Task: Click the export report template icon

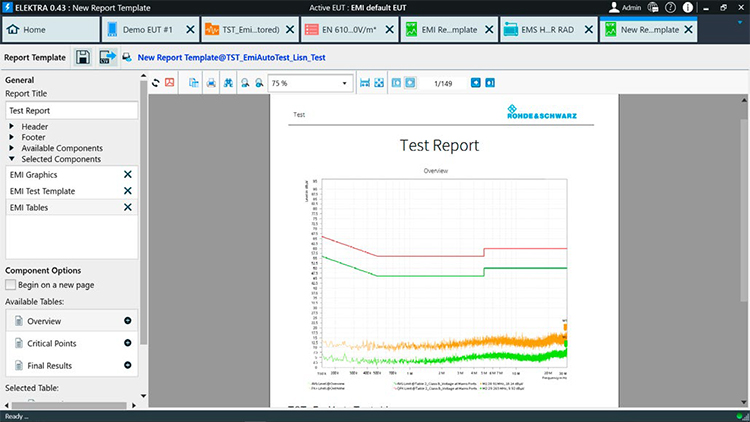Action: 107,58
